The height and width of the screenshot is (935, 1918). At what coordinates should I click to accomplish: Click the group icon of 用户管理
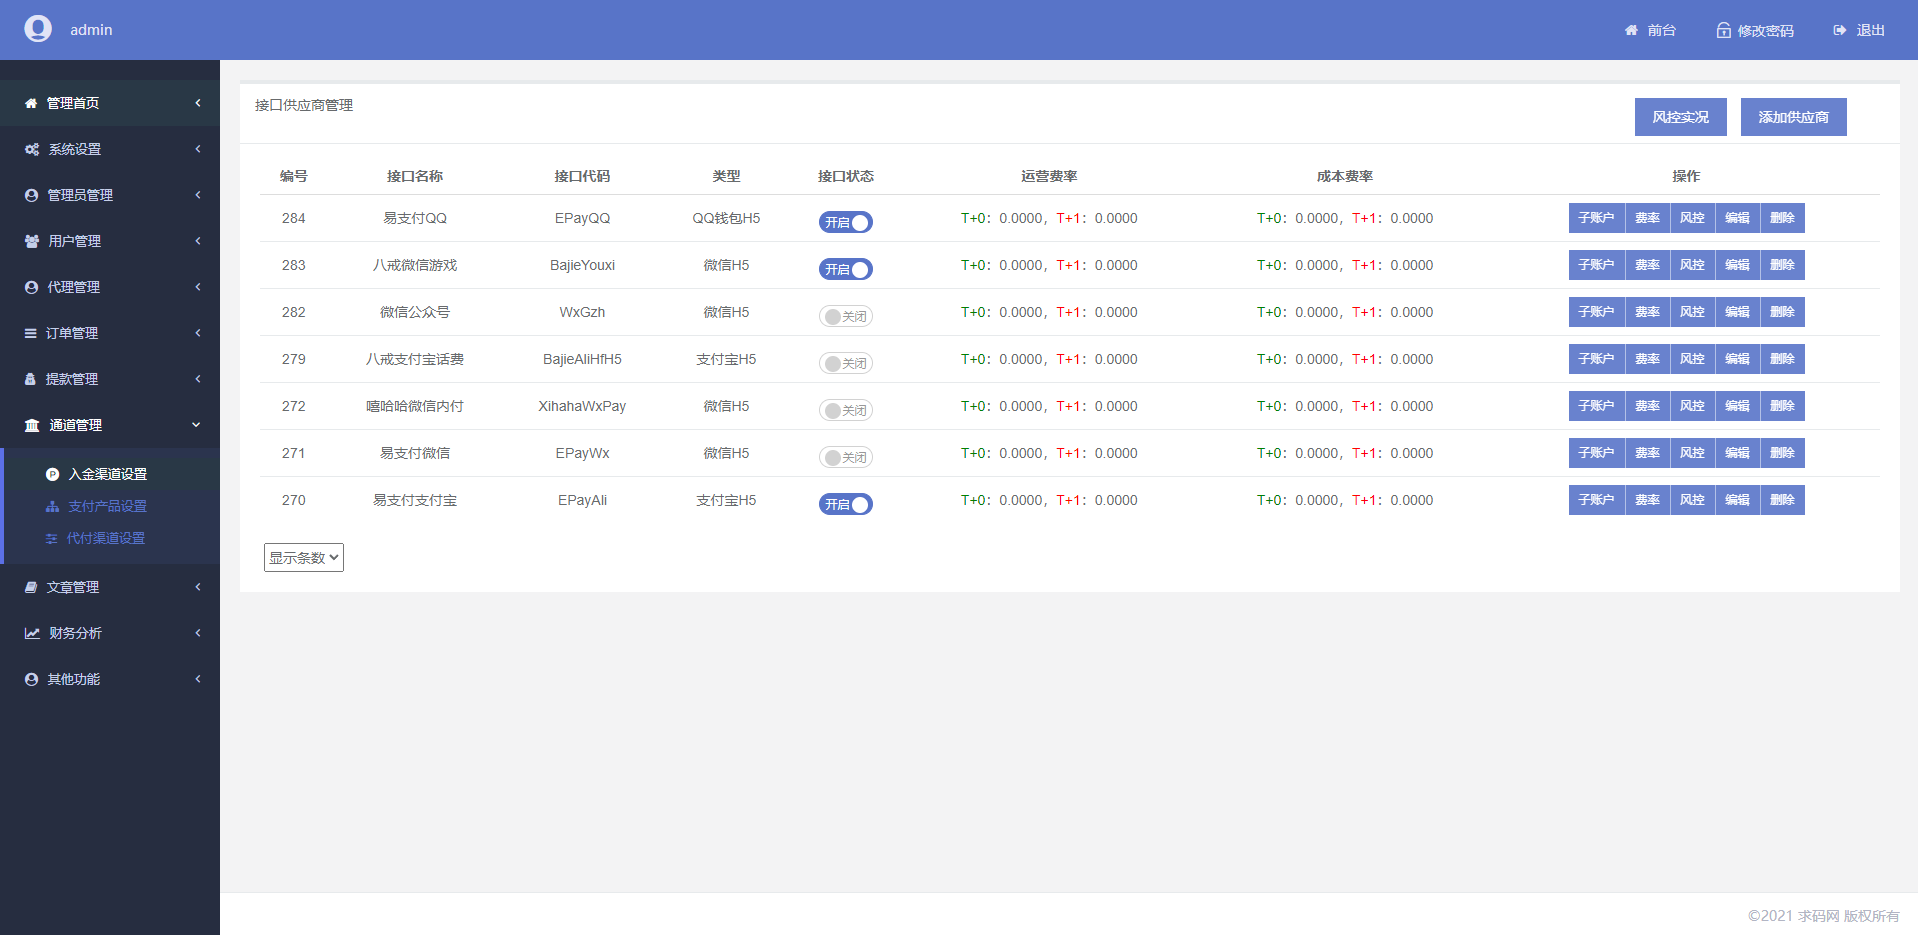click(32, 241)
